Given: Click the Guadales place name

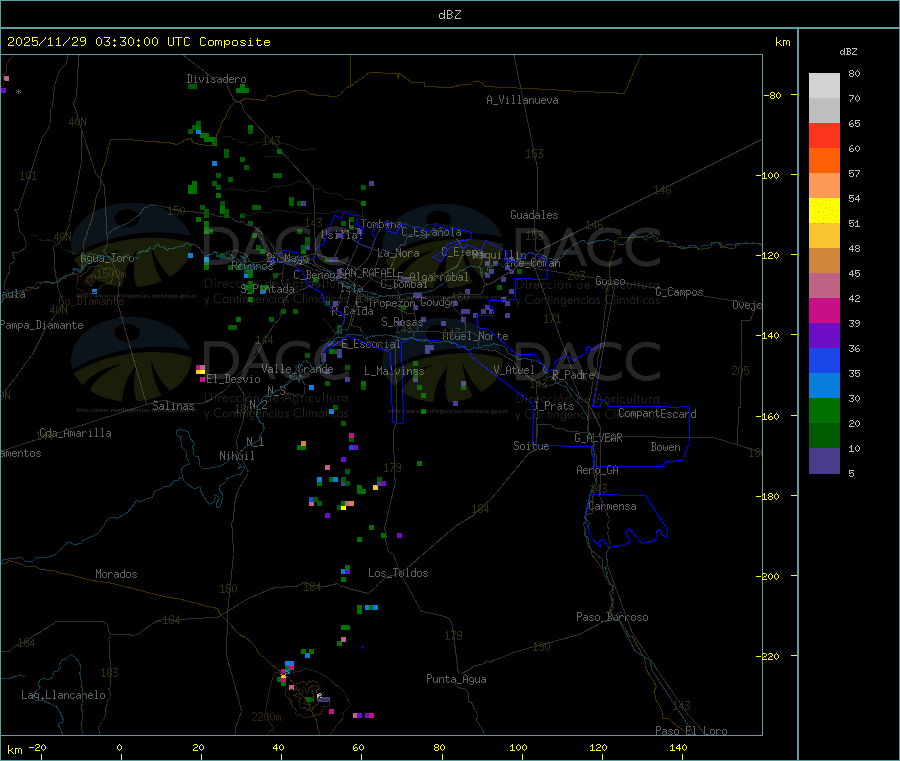Looking at the screenshot, I should coord(534,215).
